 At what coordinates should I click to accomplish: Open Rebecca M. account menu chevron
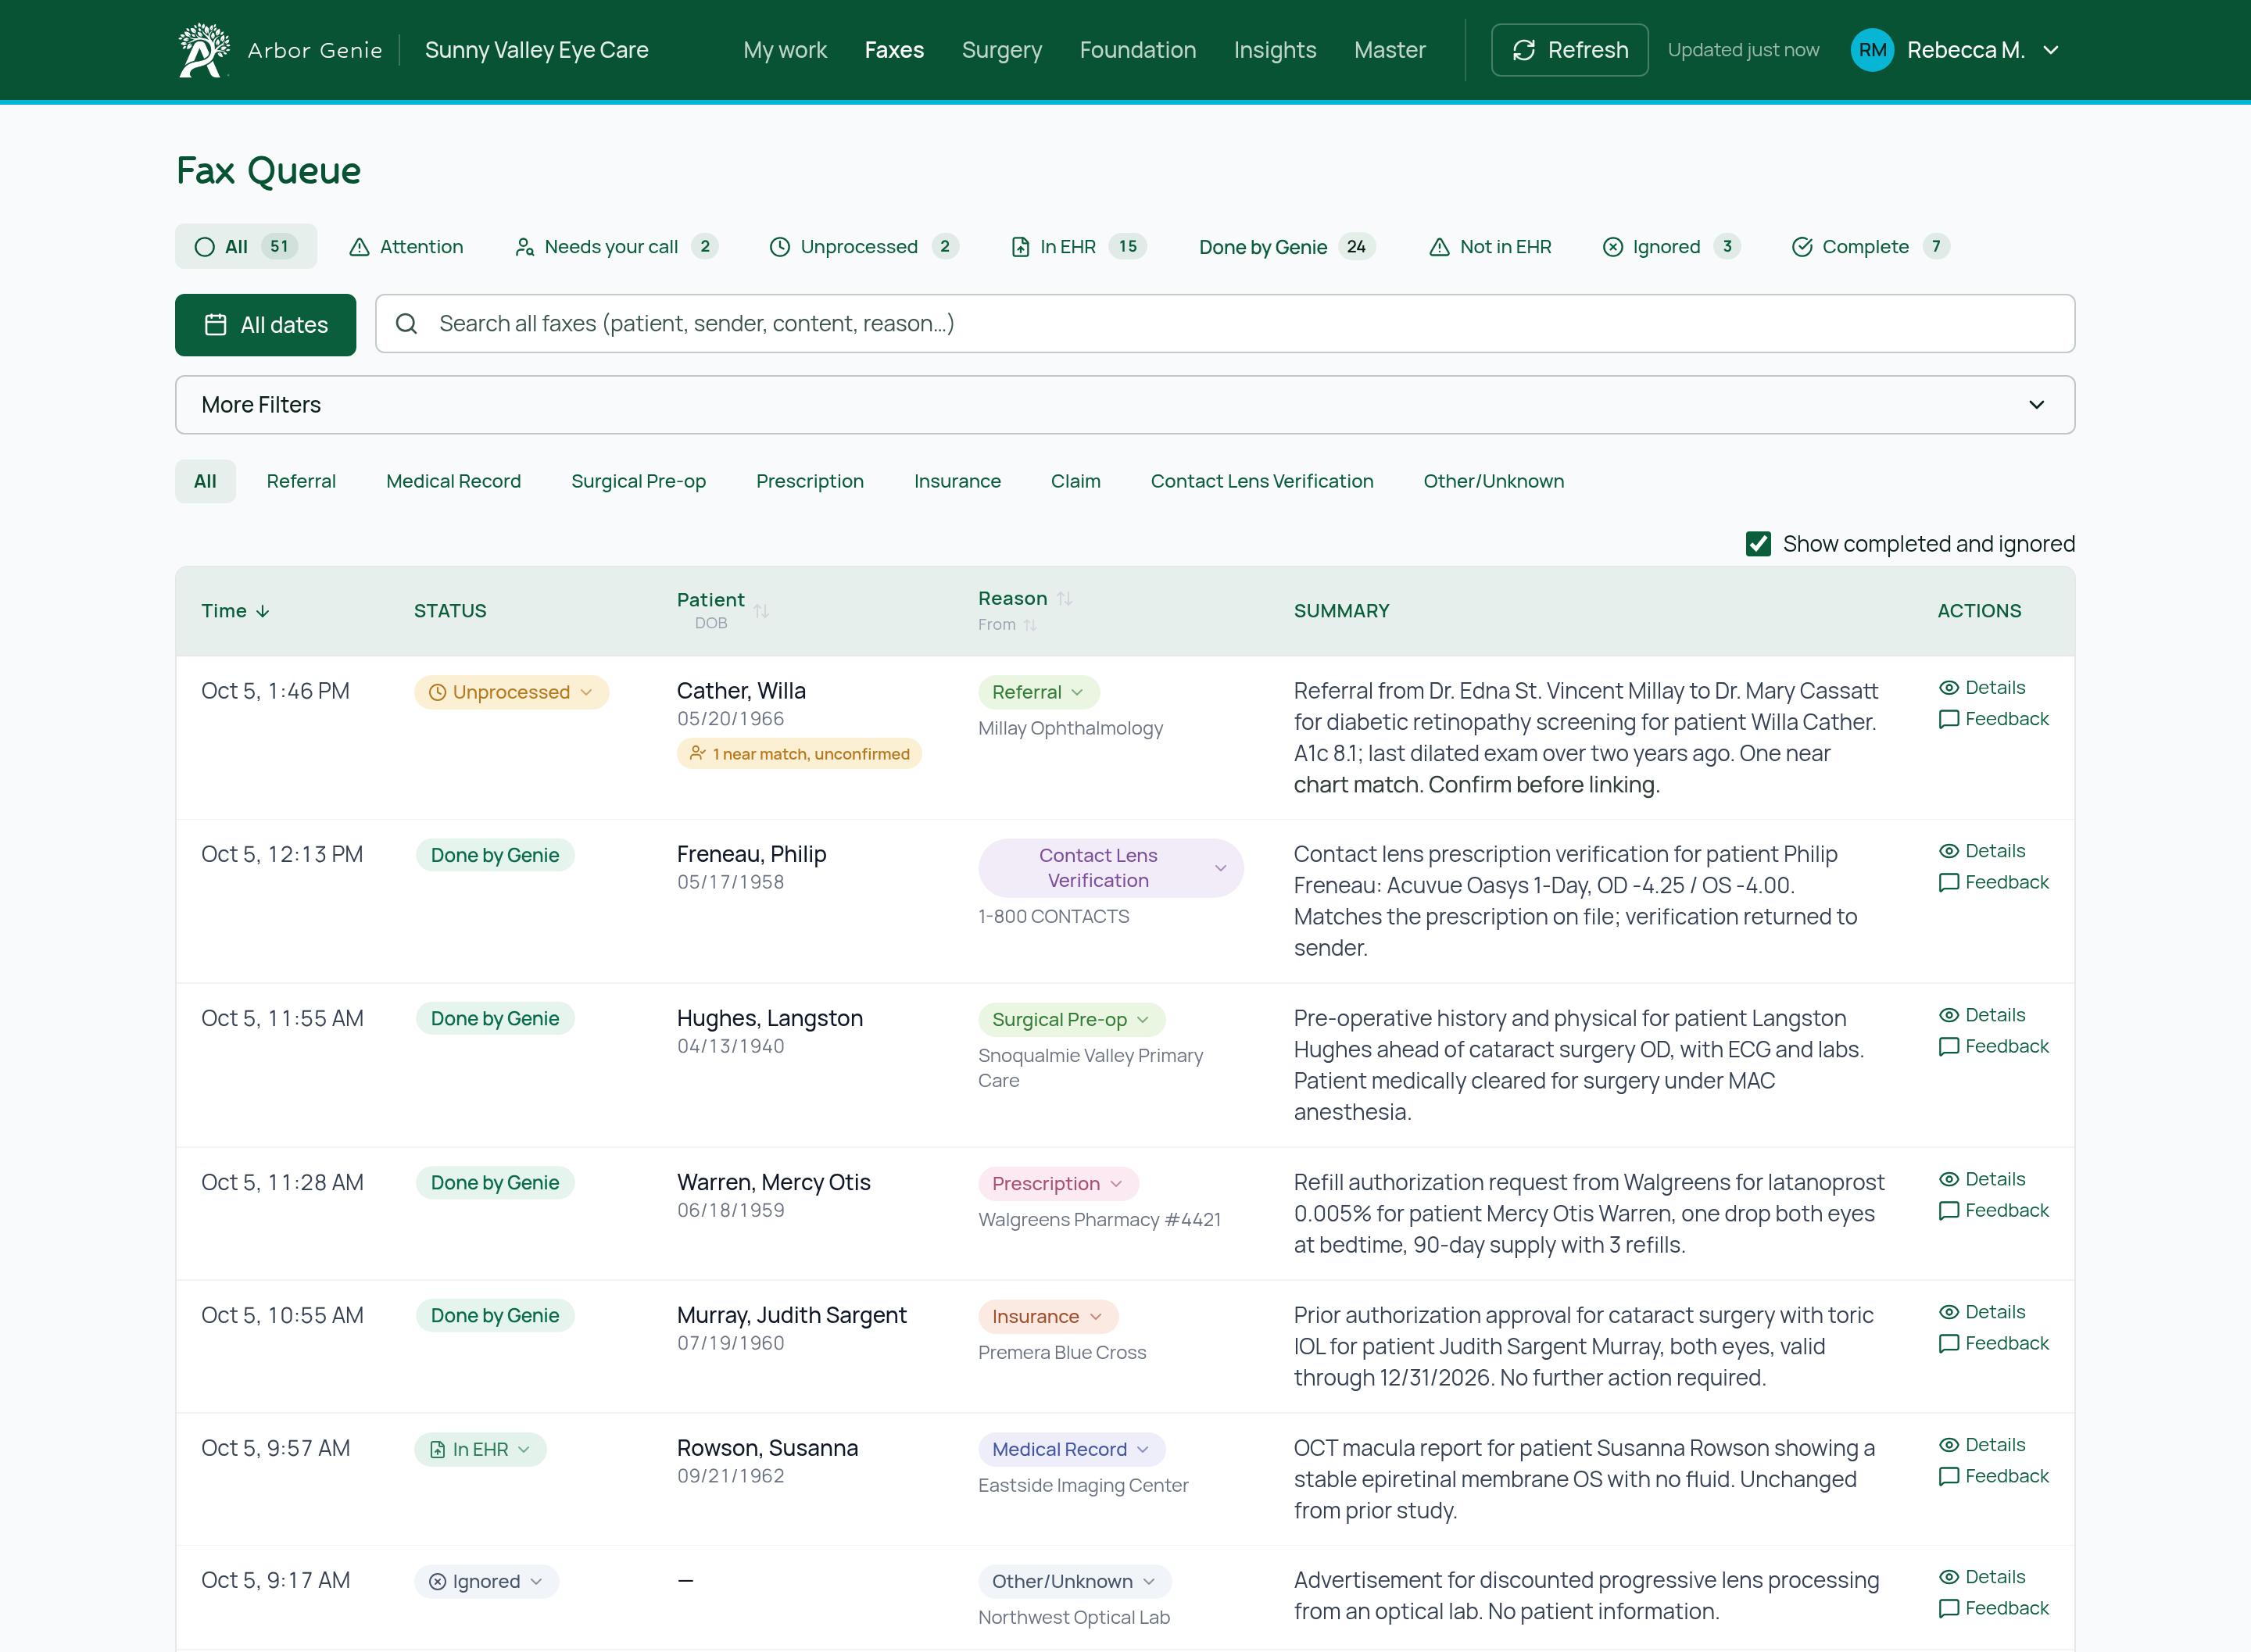click(2051, 50)
